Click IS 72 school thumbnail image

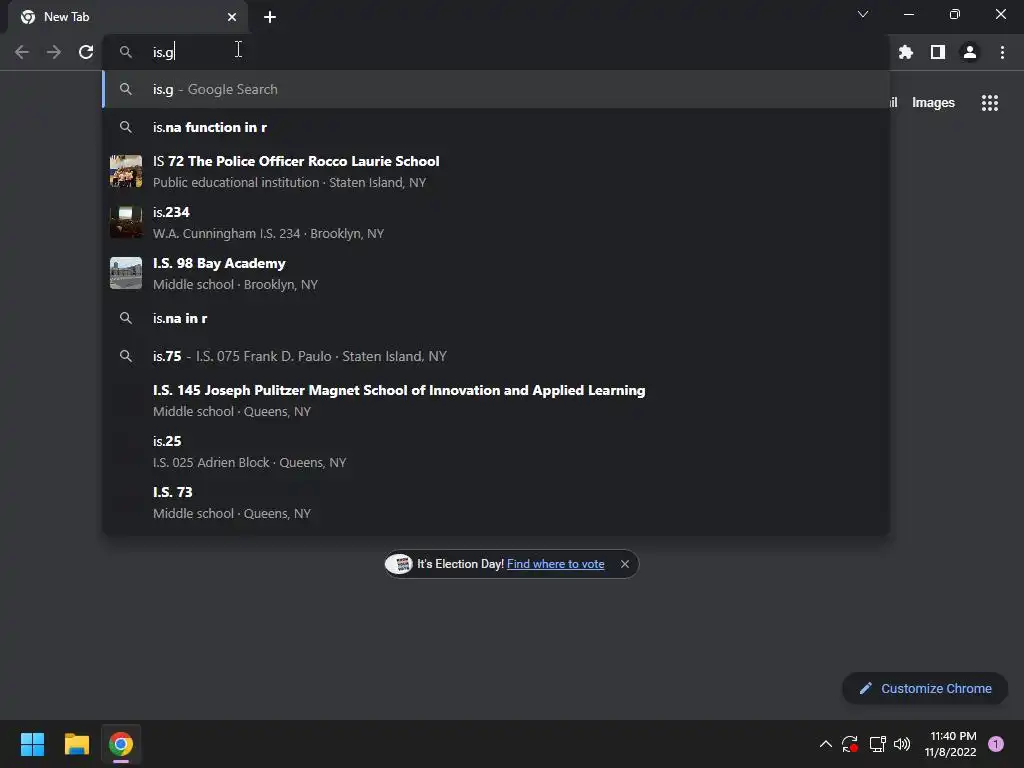click(126, 171)
